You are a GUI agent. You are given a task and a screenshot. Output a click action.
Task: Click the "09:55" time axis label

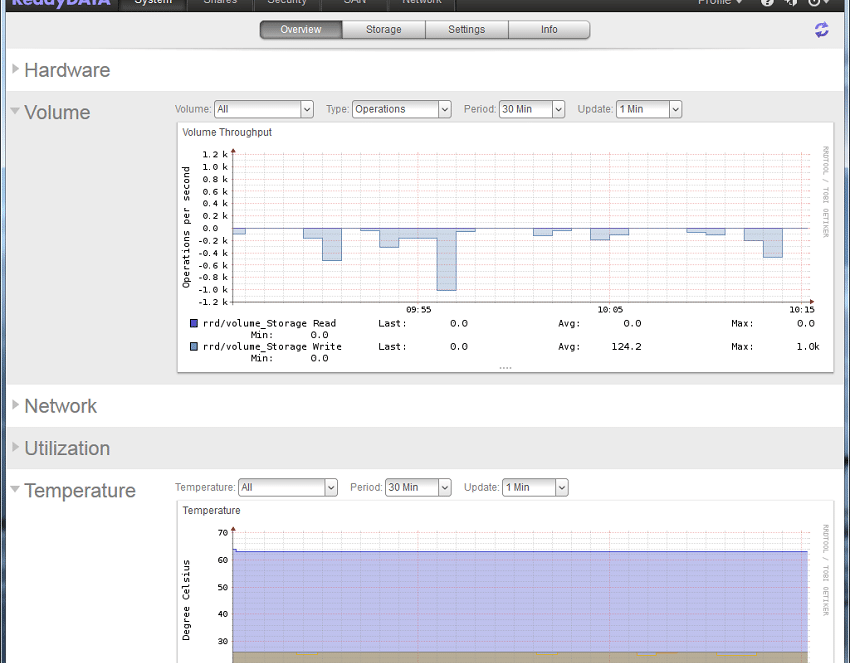tap(418, 310)
